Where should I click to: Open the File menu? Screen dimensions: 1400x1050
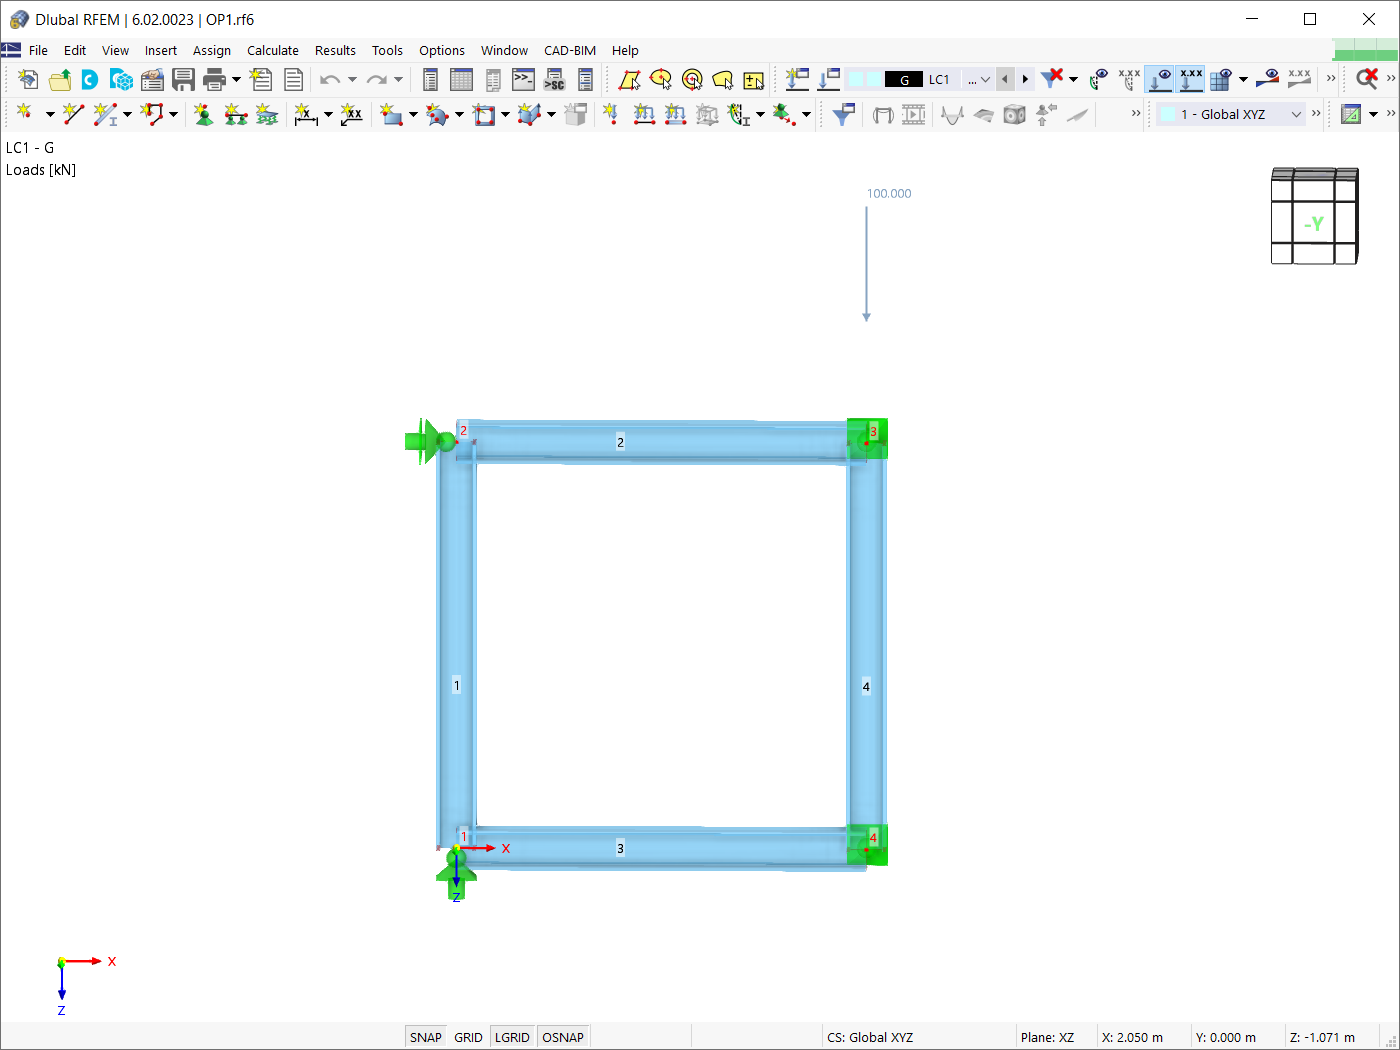[x=38, y=50]
